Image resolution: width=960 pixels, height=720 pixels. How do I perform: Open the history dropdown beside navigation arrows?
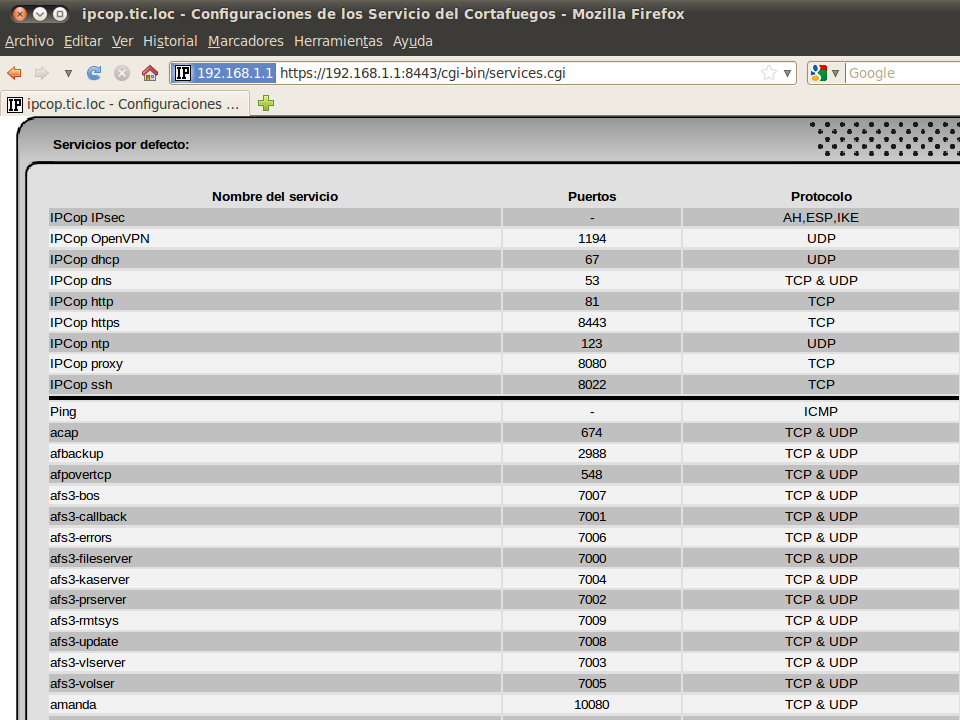[x=68, y=73]
